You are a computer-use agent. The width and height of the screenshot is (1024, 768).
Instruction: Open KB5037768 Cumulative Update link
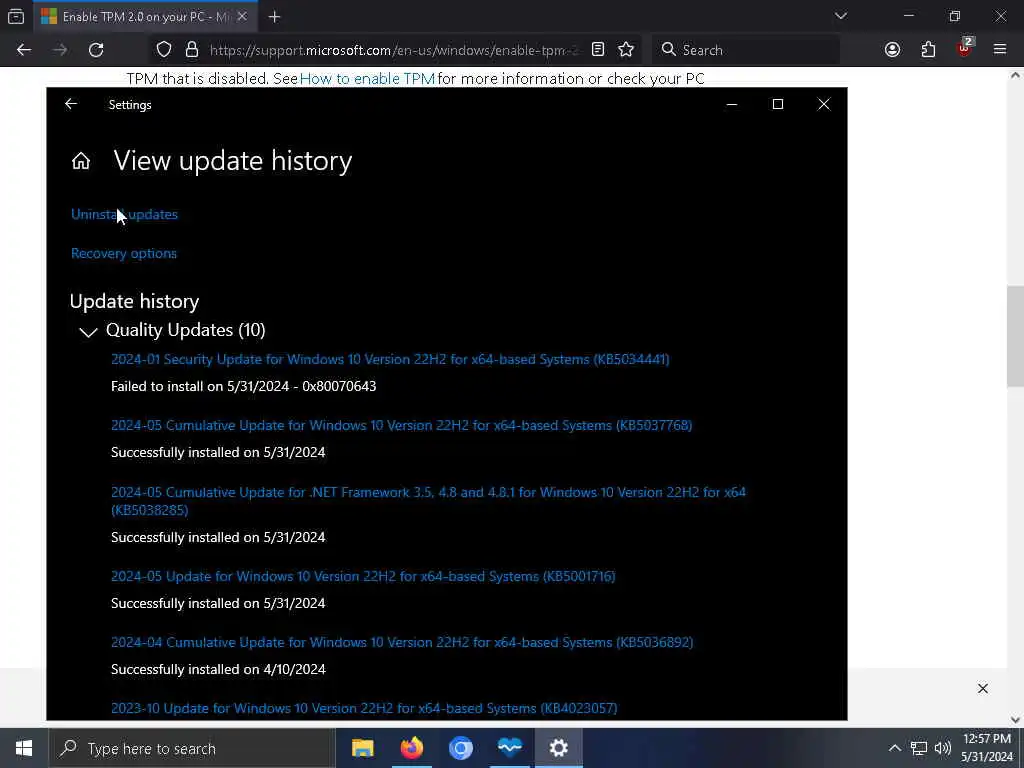402,425
